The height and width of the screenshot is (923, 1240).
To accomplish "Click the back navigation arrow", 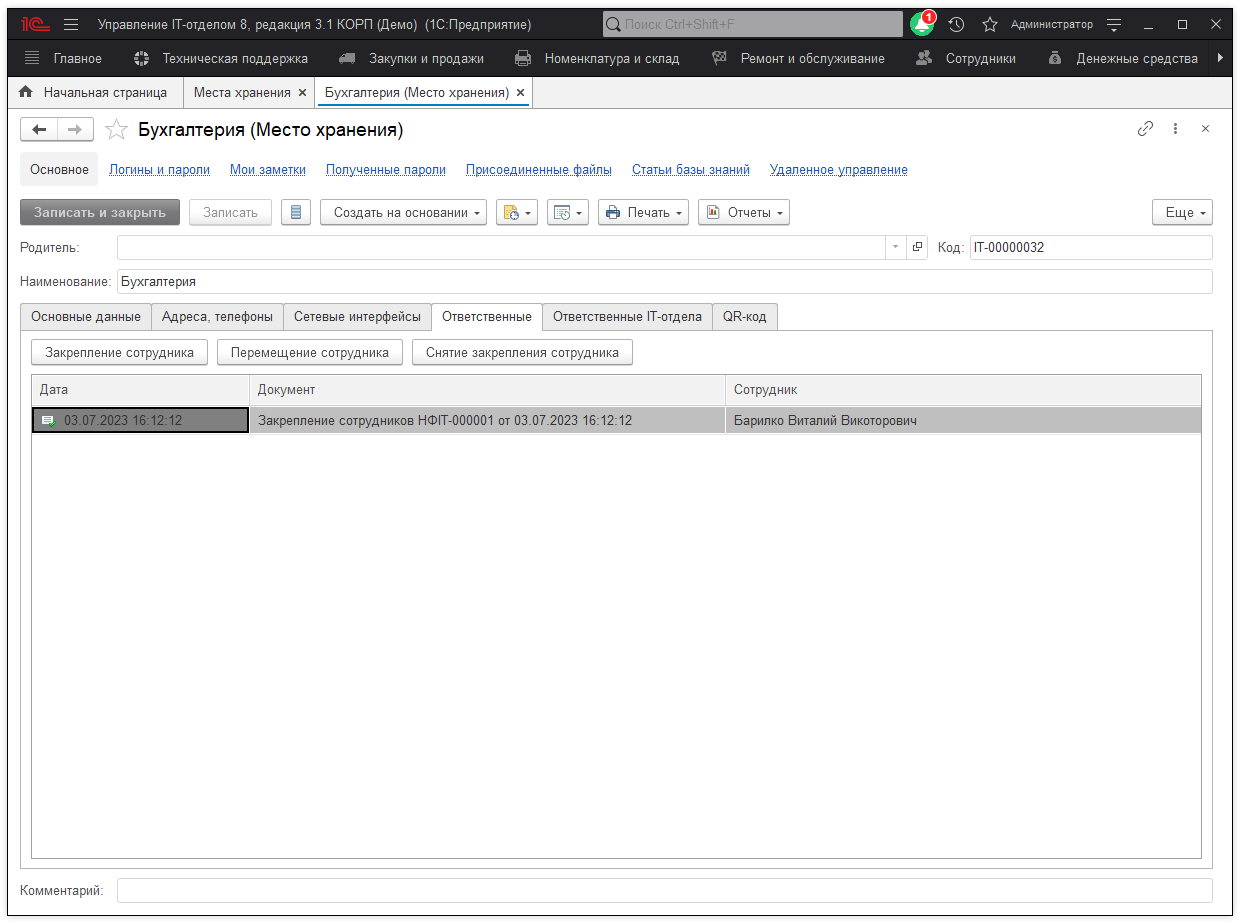I will (39, 129).
